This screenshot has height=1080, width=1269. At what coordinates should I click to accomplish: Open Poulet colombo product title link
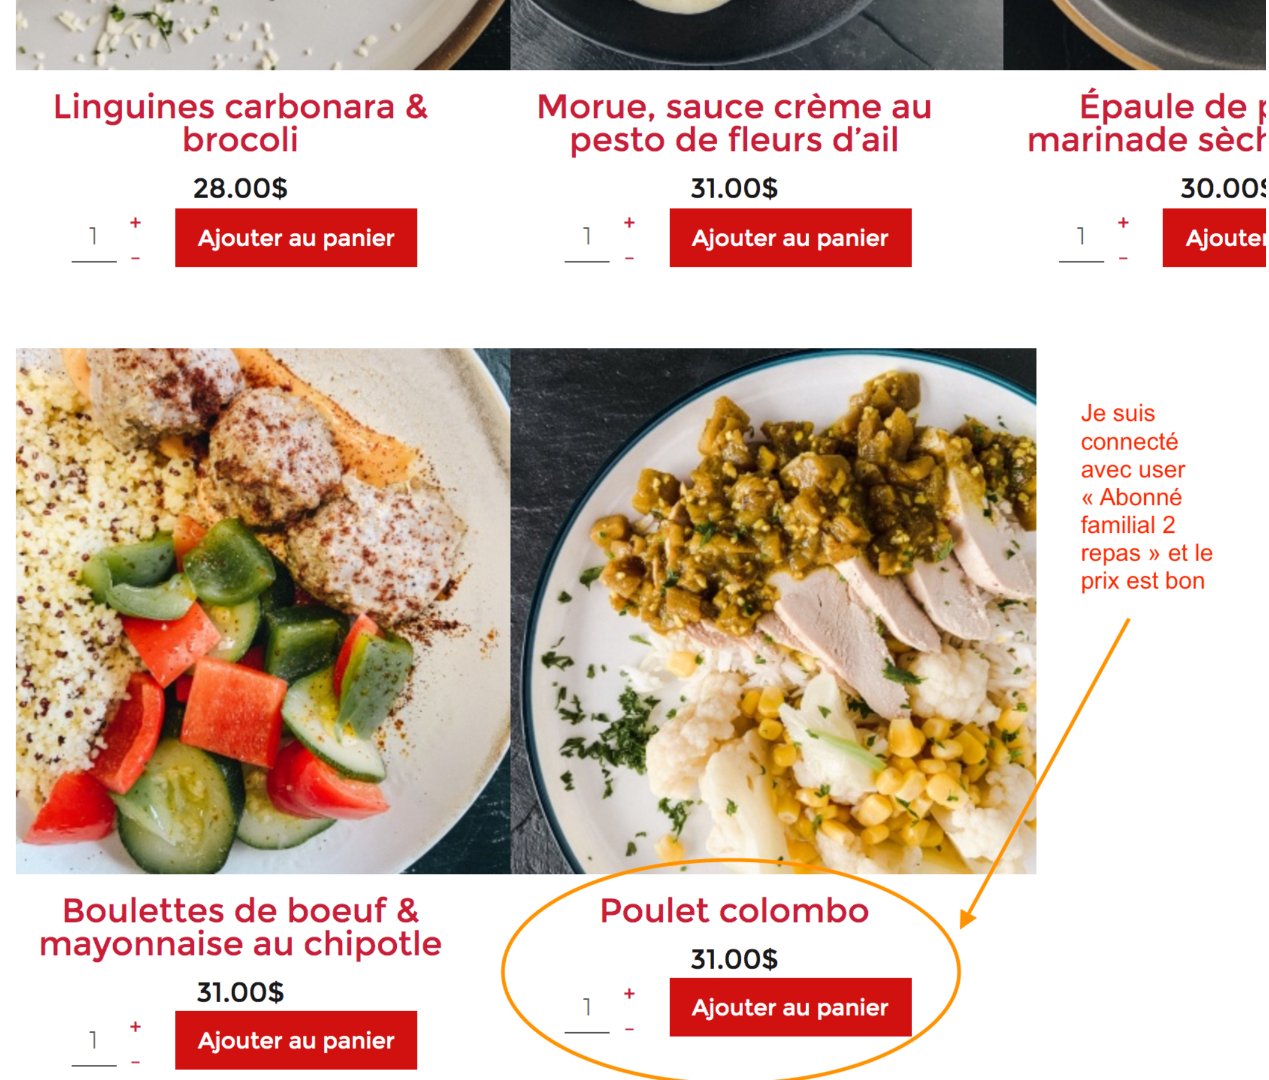click(734, 911)
